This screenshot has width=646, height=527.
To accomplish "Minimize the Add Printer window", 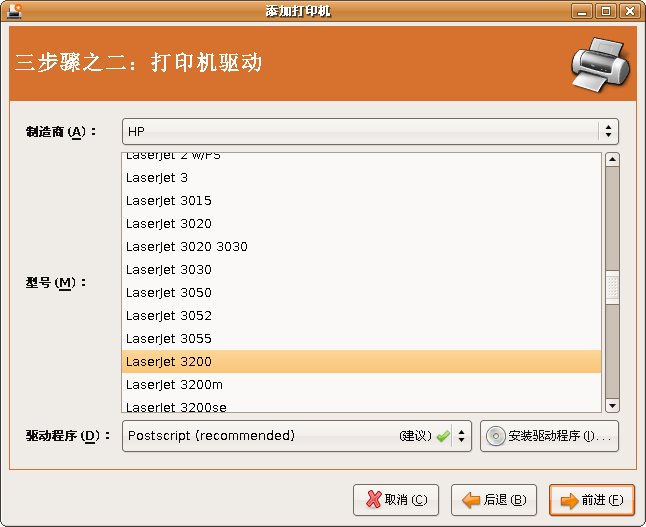I will [x=582, y=11].
